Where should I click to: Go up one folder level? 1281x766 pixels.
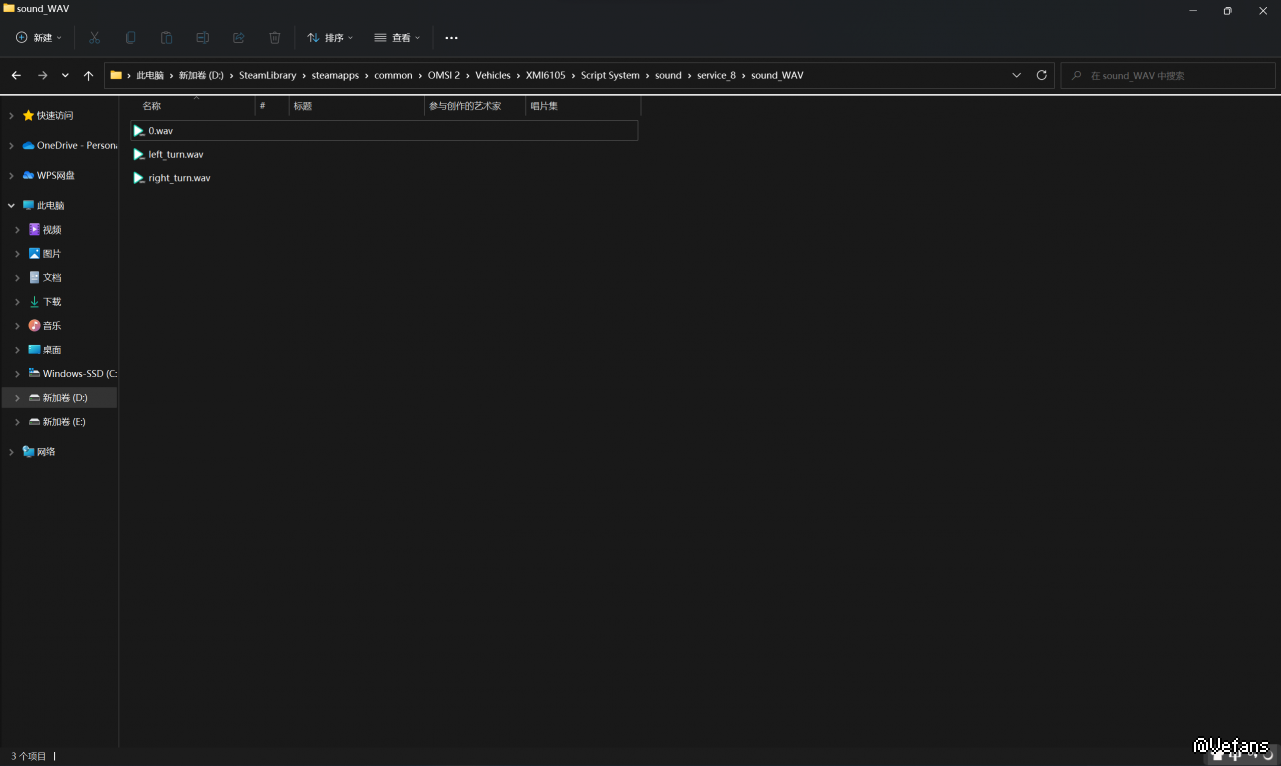pyautogui.click(x=88, y=76)
